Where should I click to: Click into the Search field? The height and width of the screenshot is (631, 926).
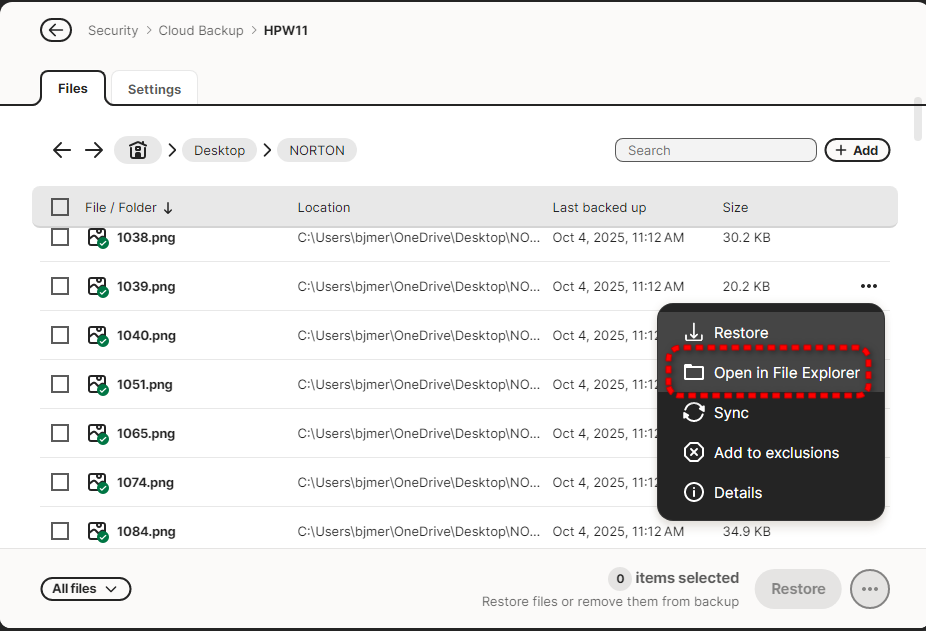coord(716,150)
